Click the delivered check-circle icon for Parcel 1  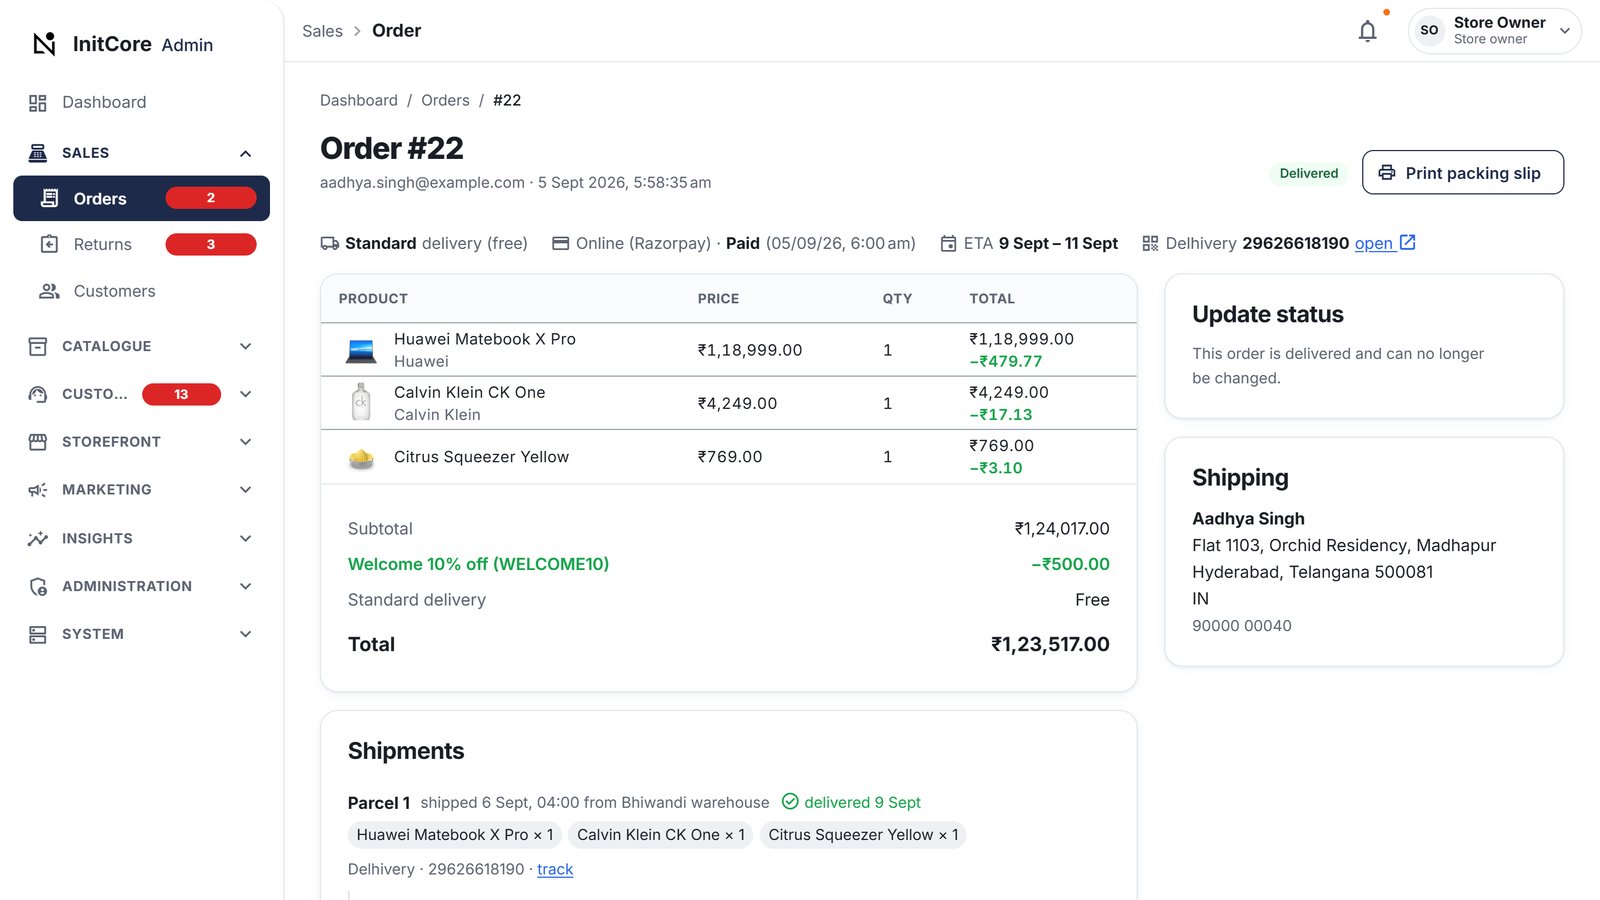(790, 802)
